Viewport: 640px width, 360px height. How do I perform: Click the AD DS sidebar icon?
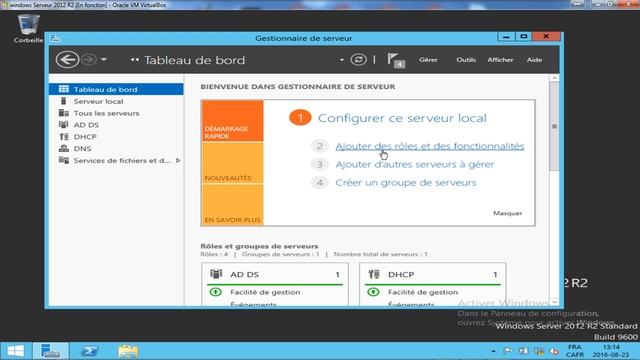(x=64, y=124)
